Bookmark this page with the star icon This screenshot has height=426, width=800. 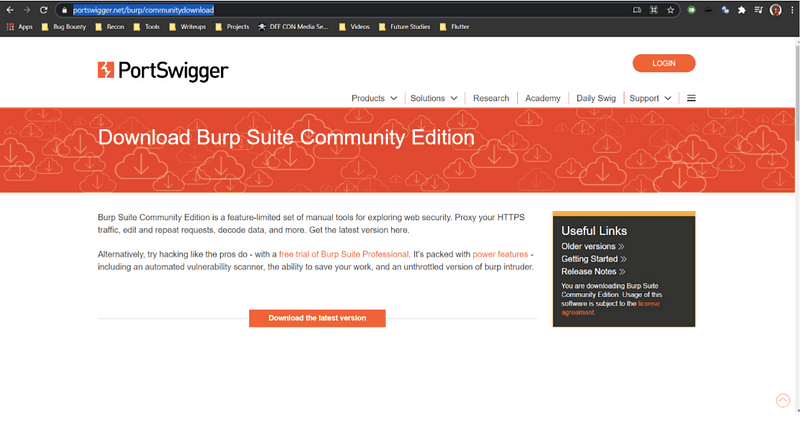(670, 10)
